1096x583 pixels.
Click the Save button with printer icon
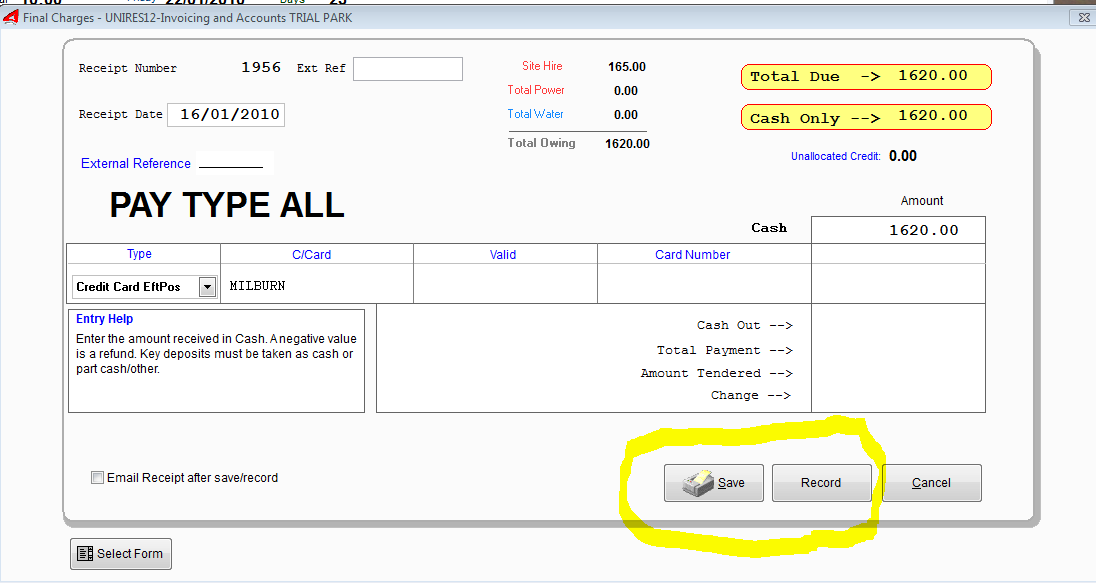click(x=714, y=483)
